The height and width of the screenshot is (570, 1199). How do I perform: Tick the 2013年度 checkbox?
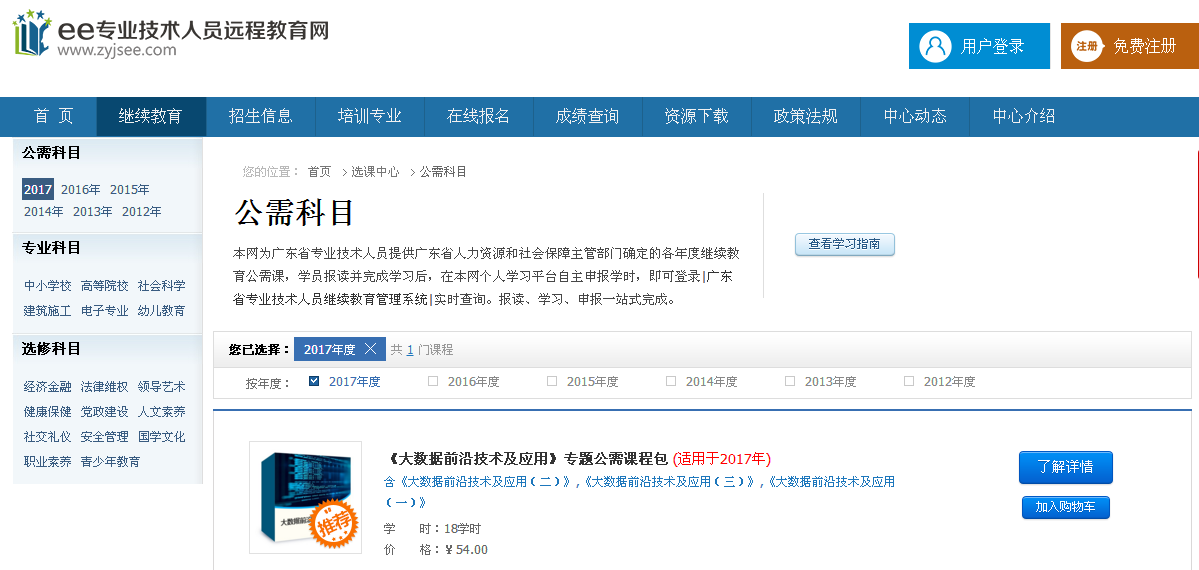point(790,381)
